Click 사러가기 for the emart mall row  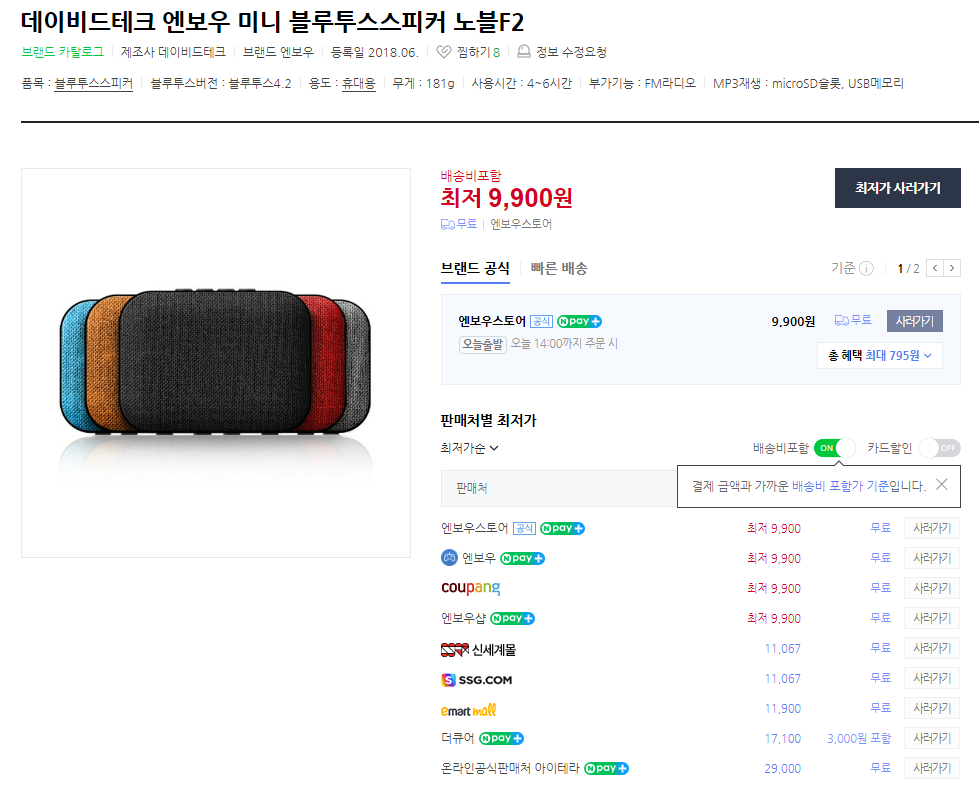932,708
